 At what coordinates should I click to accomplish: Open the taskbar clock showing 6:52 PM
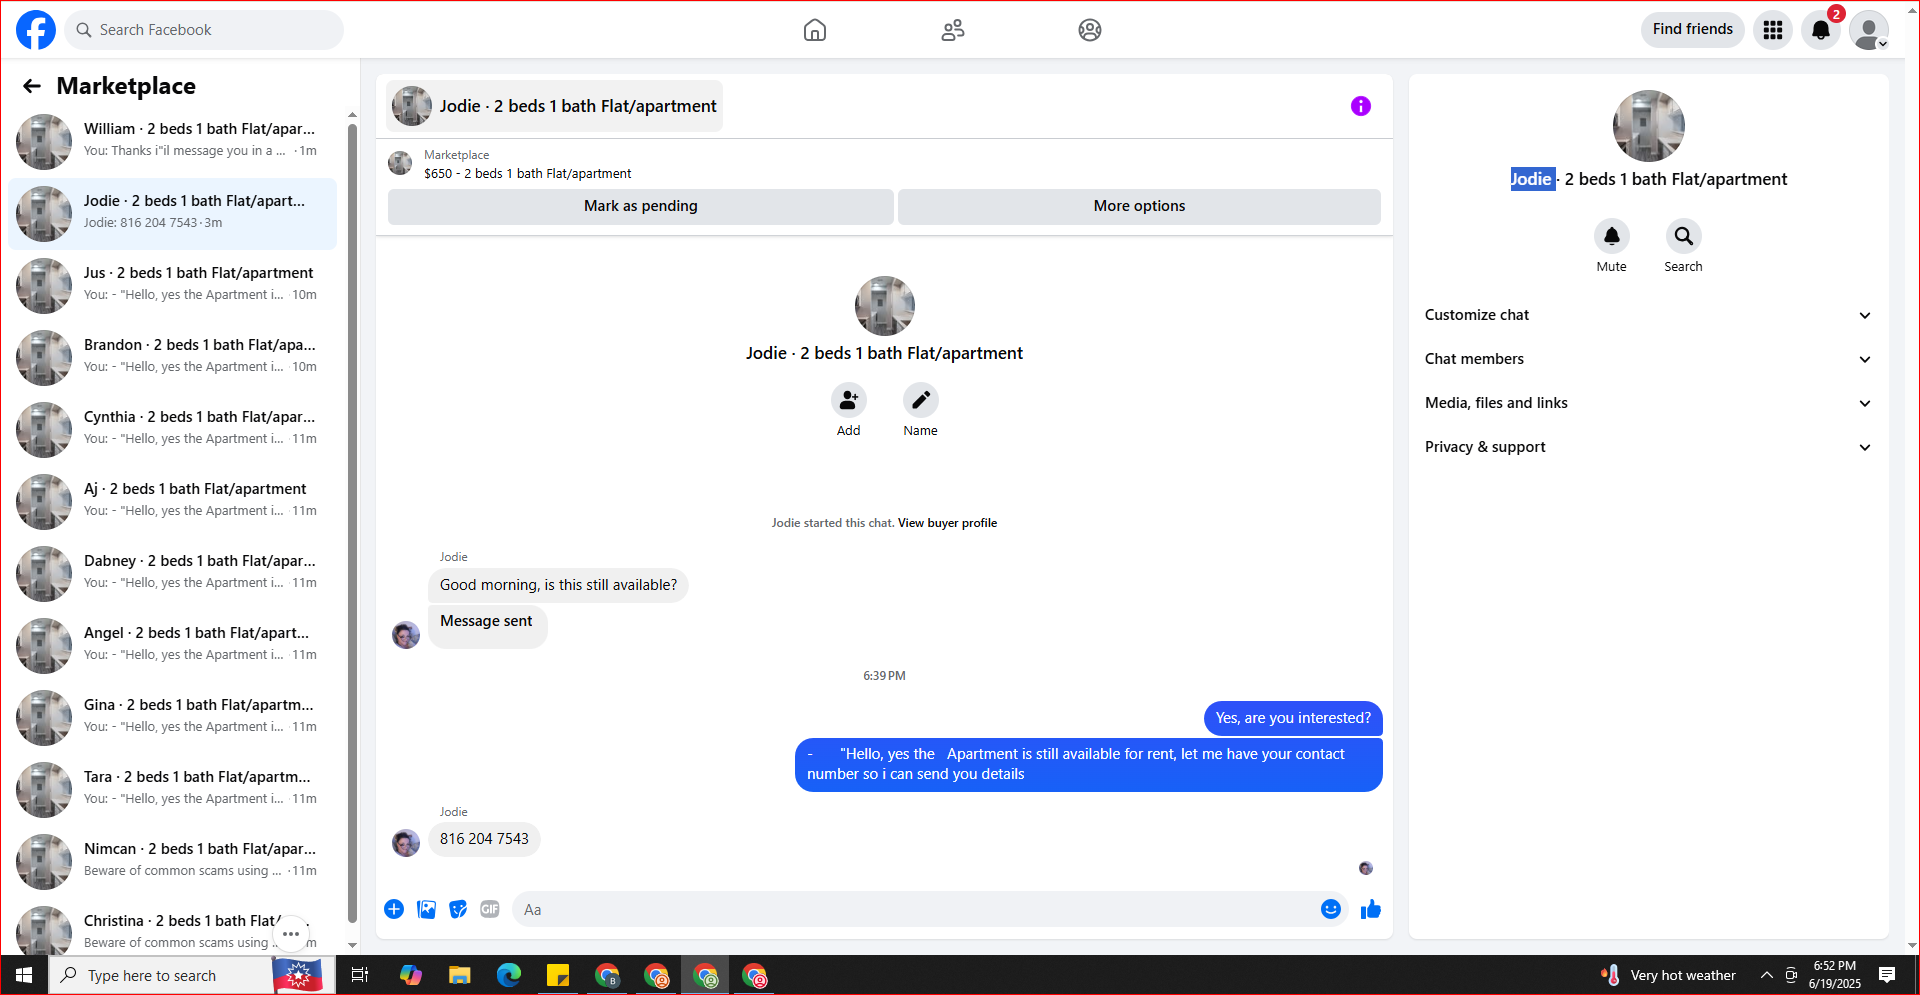click(1835, 975)
